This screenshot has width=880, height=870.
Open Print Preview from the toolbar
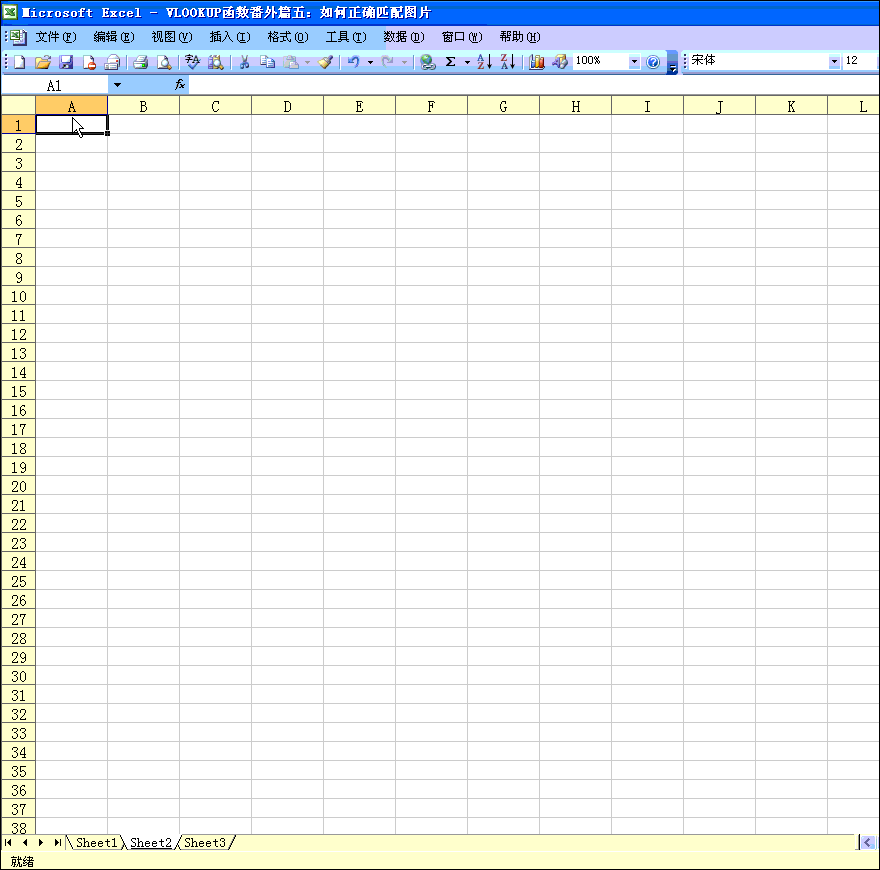click(164, 62)
